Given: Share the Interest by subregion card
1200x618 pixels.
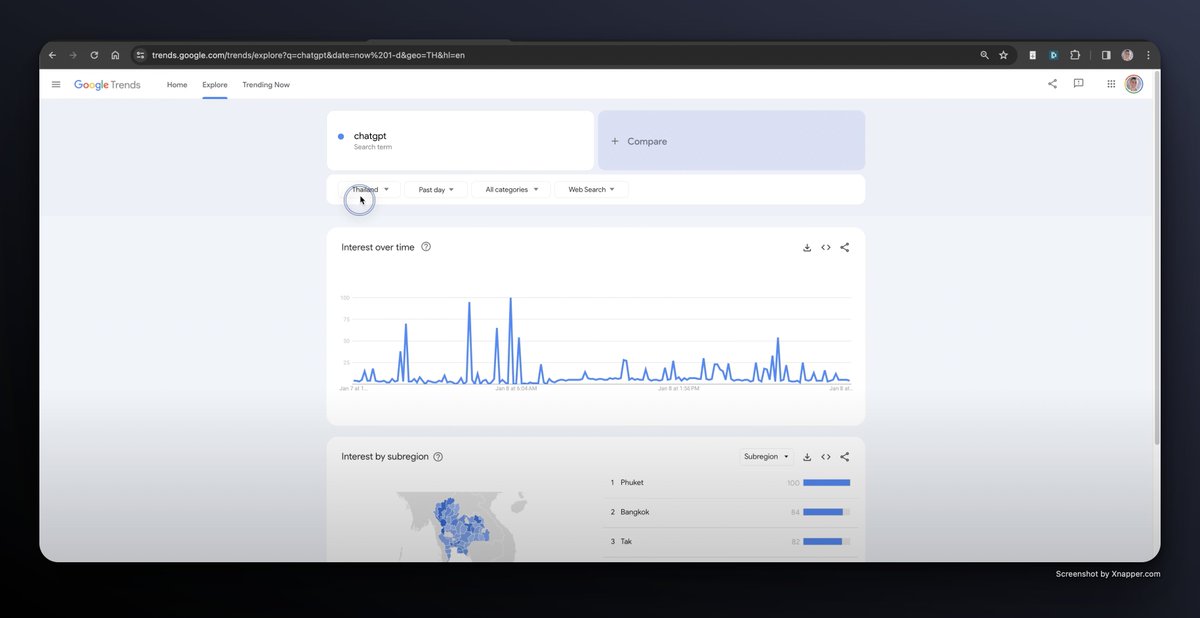Looking at the screenshot, I should point(845,457).
